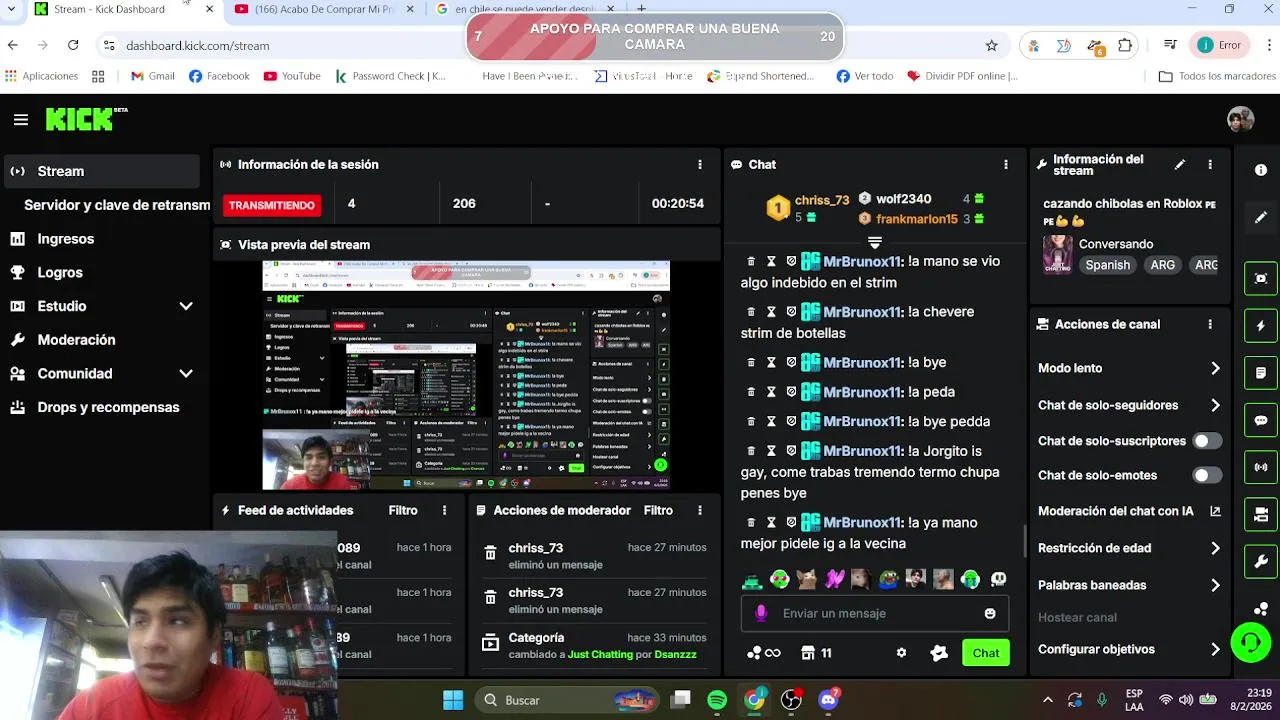Click the purple microphone icon in message box
1280x720 pixels.
(x=761, y=613)
